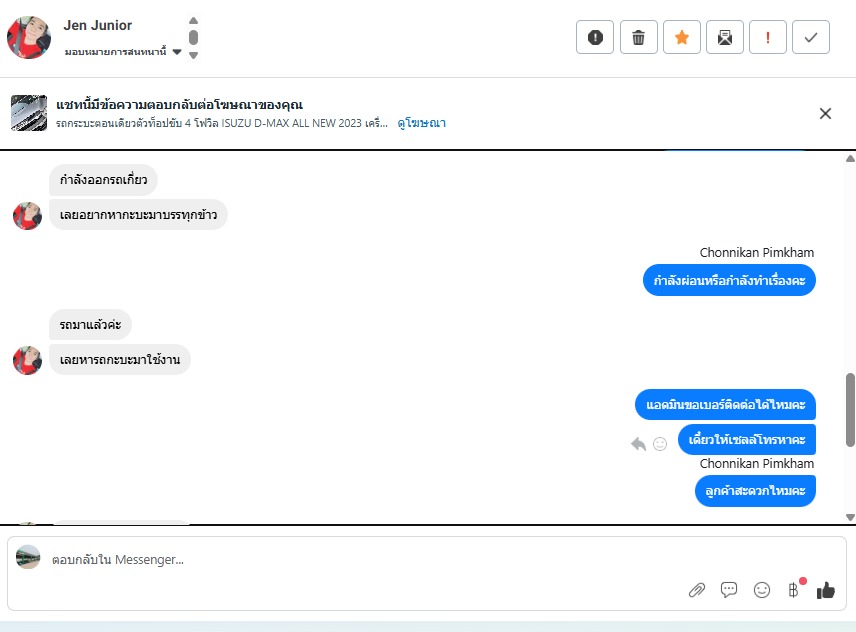Reply to message with the reply arrow
Image resolution: width=856 pixels, height=632 pixels.
[x=638, y=444]
